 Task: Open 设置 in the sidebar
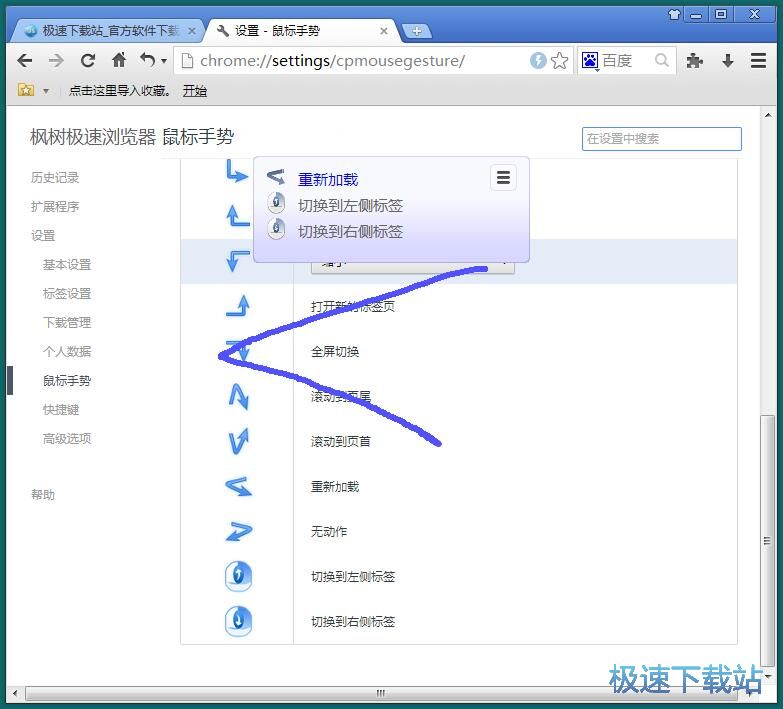[x=43, y=235]
